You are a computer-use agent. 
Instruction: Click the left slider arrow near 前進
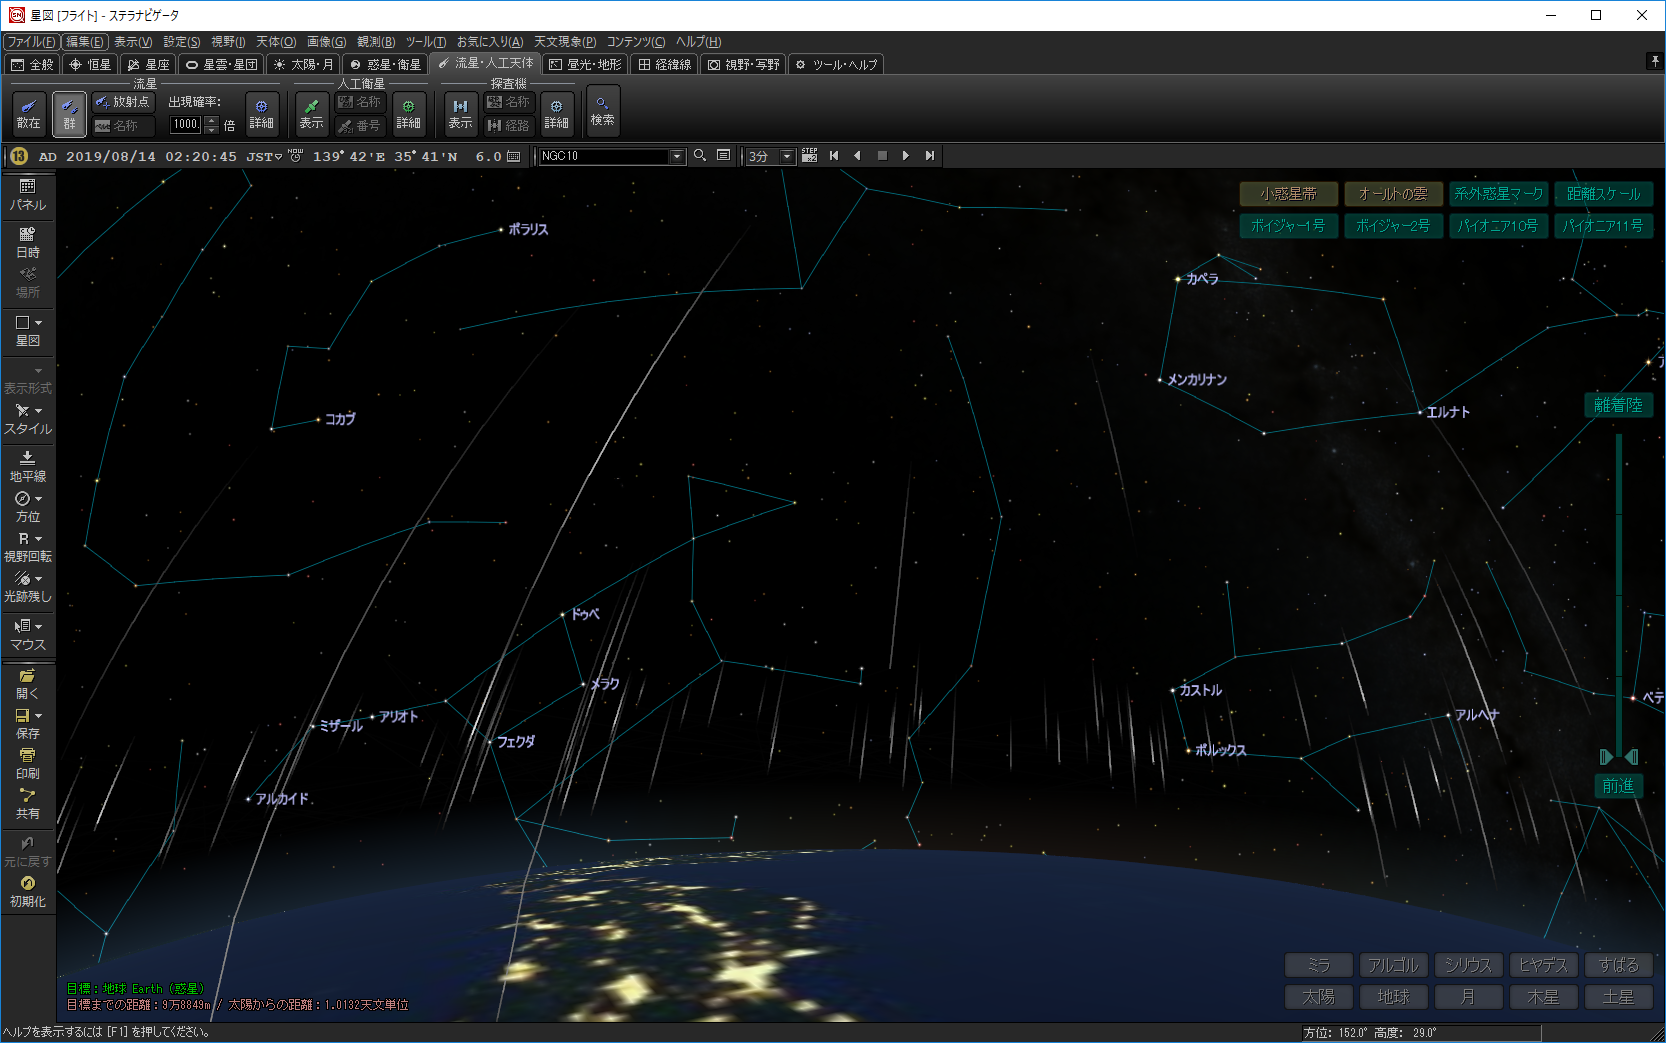[x=1605, y=757]
